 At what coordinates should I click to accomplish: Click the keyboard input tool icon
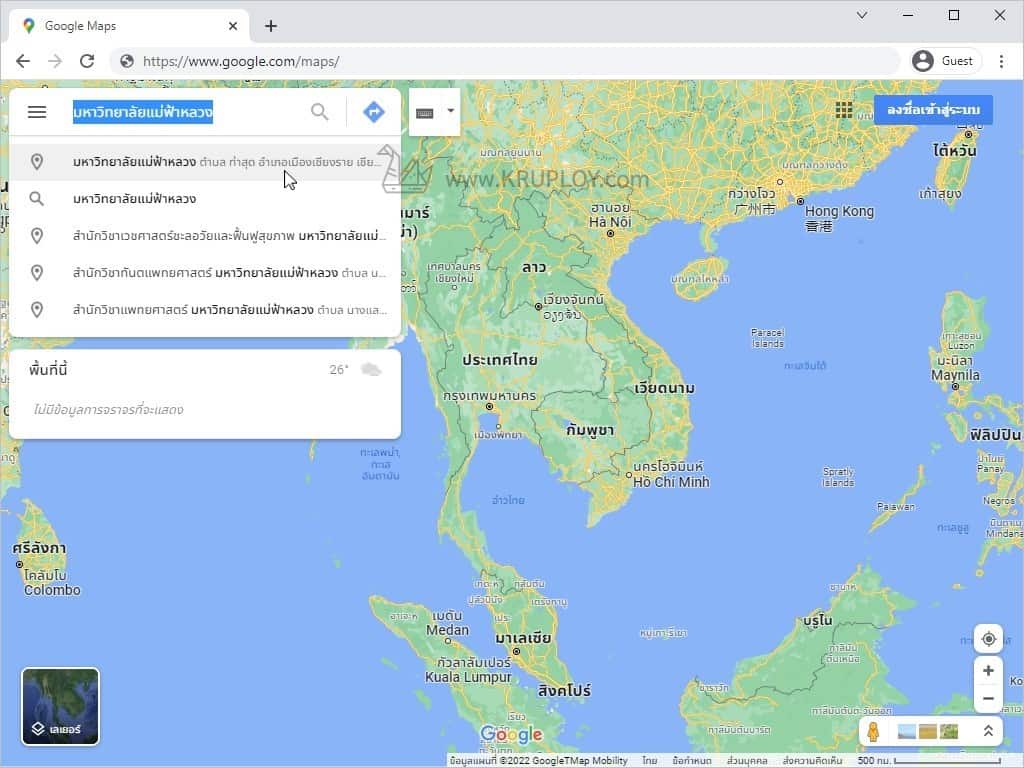pyautogui.click(x=425, y=113)
